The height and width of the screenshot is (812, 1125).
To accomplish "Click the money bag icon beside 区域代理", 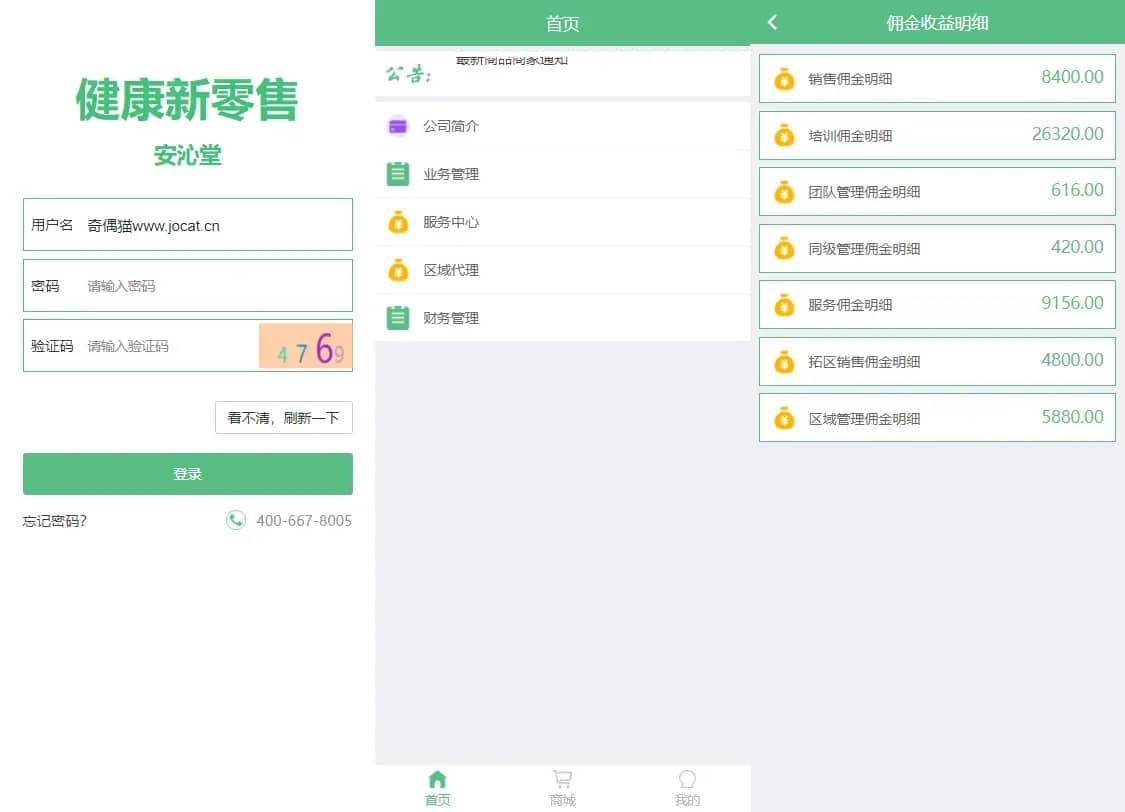I will (397, 270).
